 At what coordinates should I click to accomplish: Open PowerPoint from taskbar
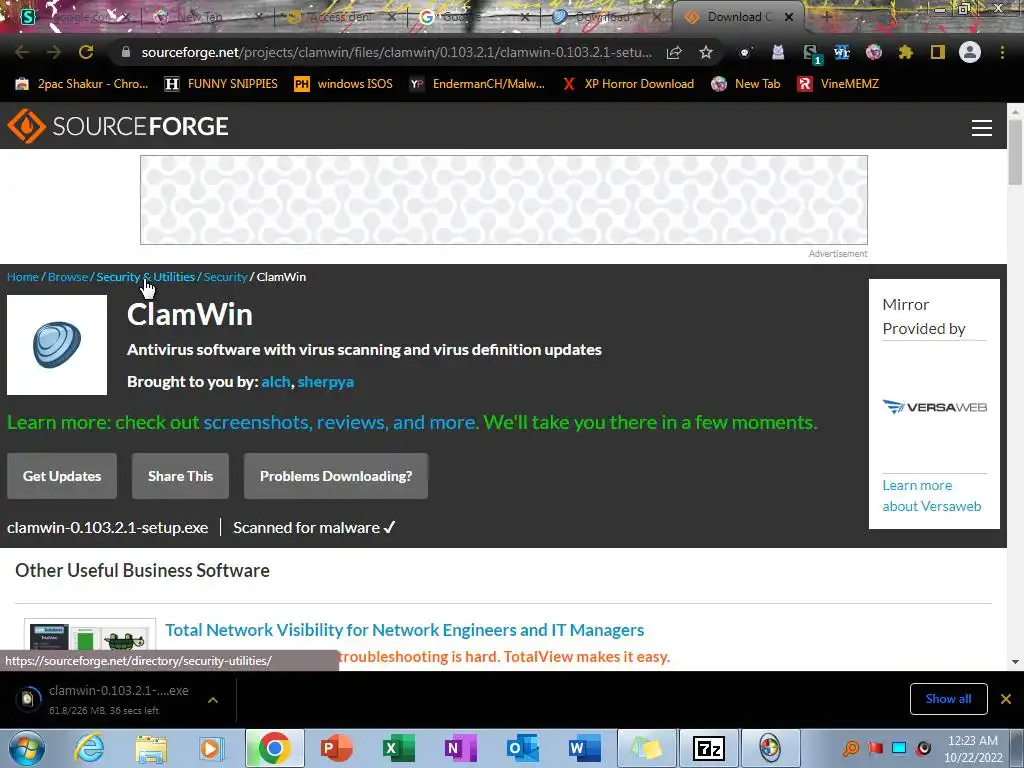pyautogui.click(x=336, y=748)
